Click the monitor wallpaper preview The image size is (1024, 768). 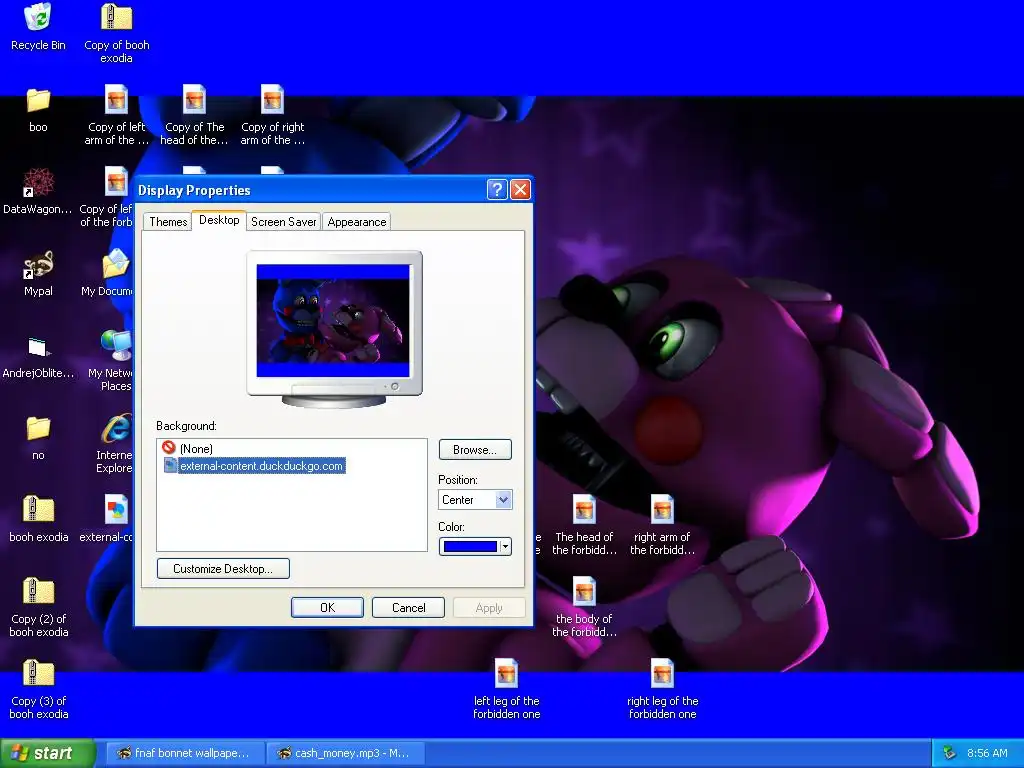(333, 321)
